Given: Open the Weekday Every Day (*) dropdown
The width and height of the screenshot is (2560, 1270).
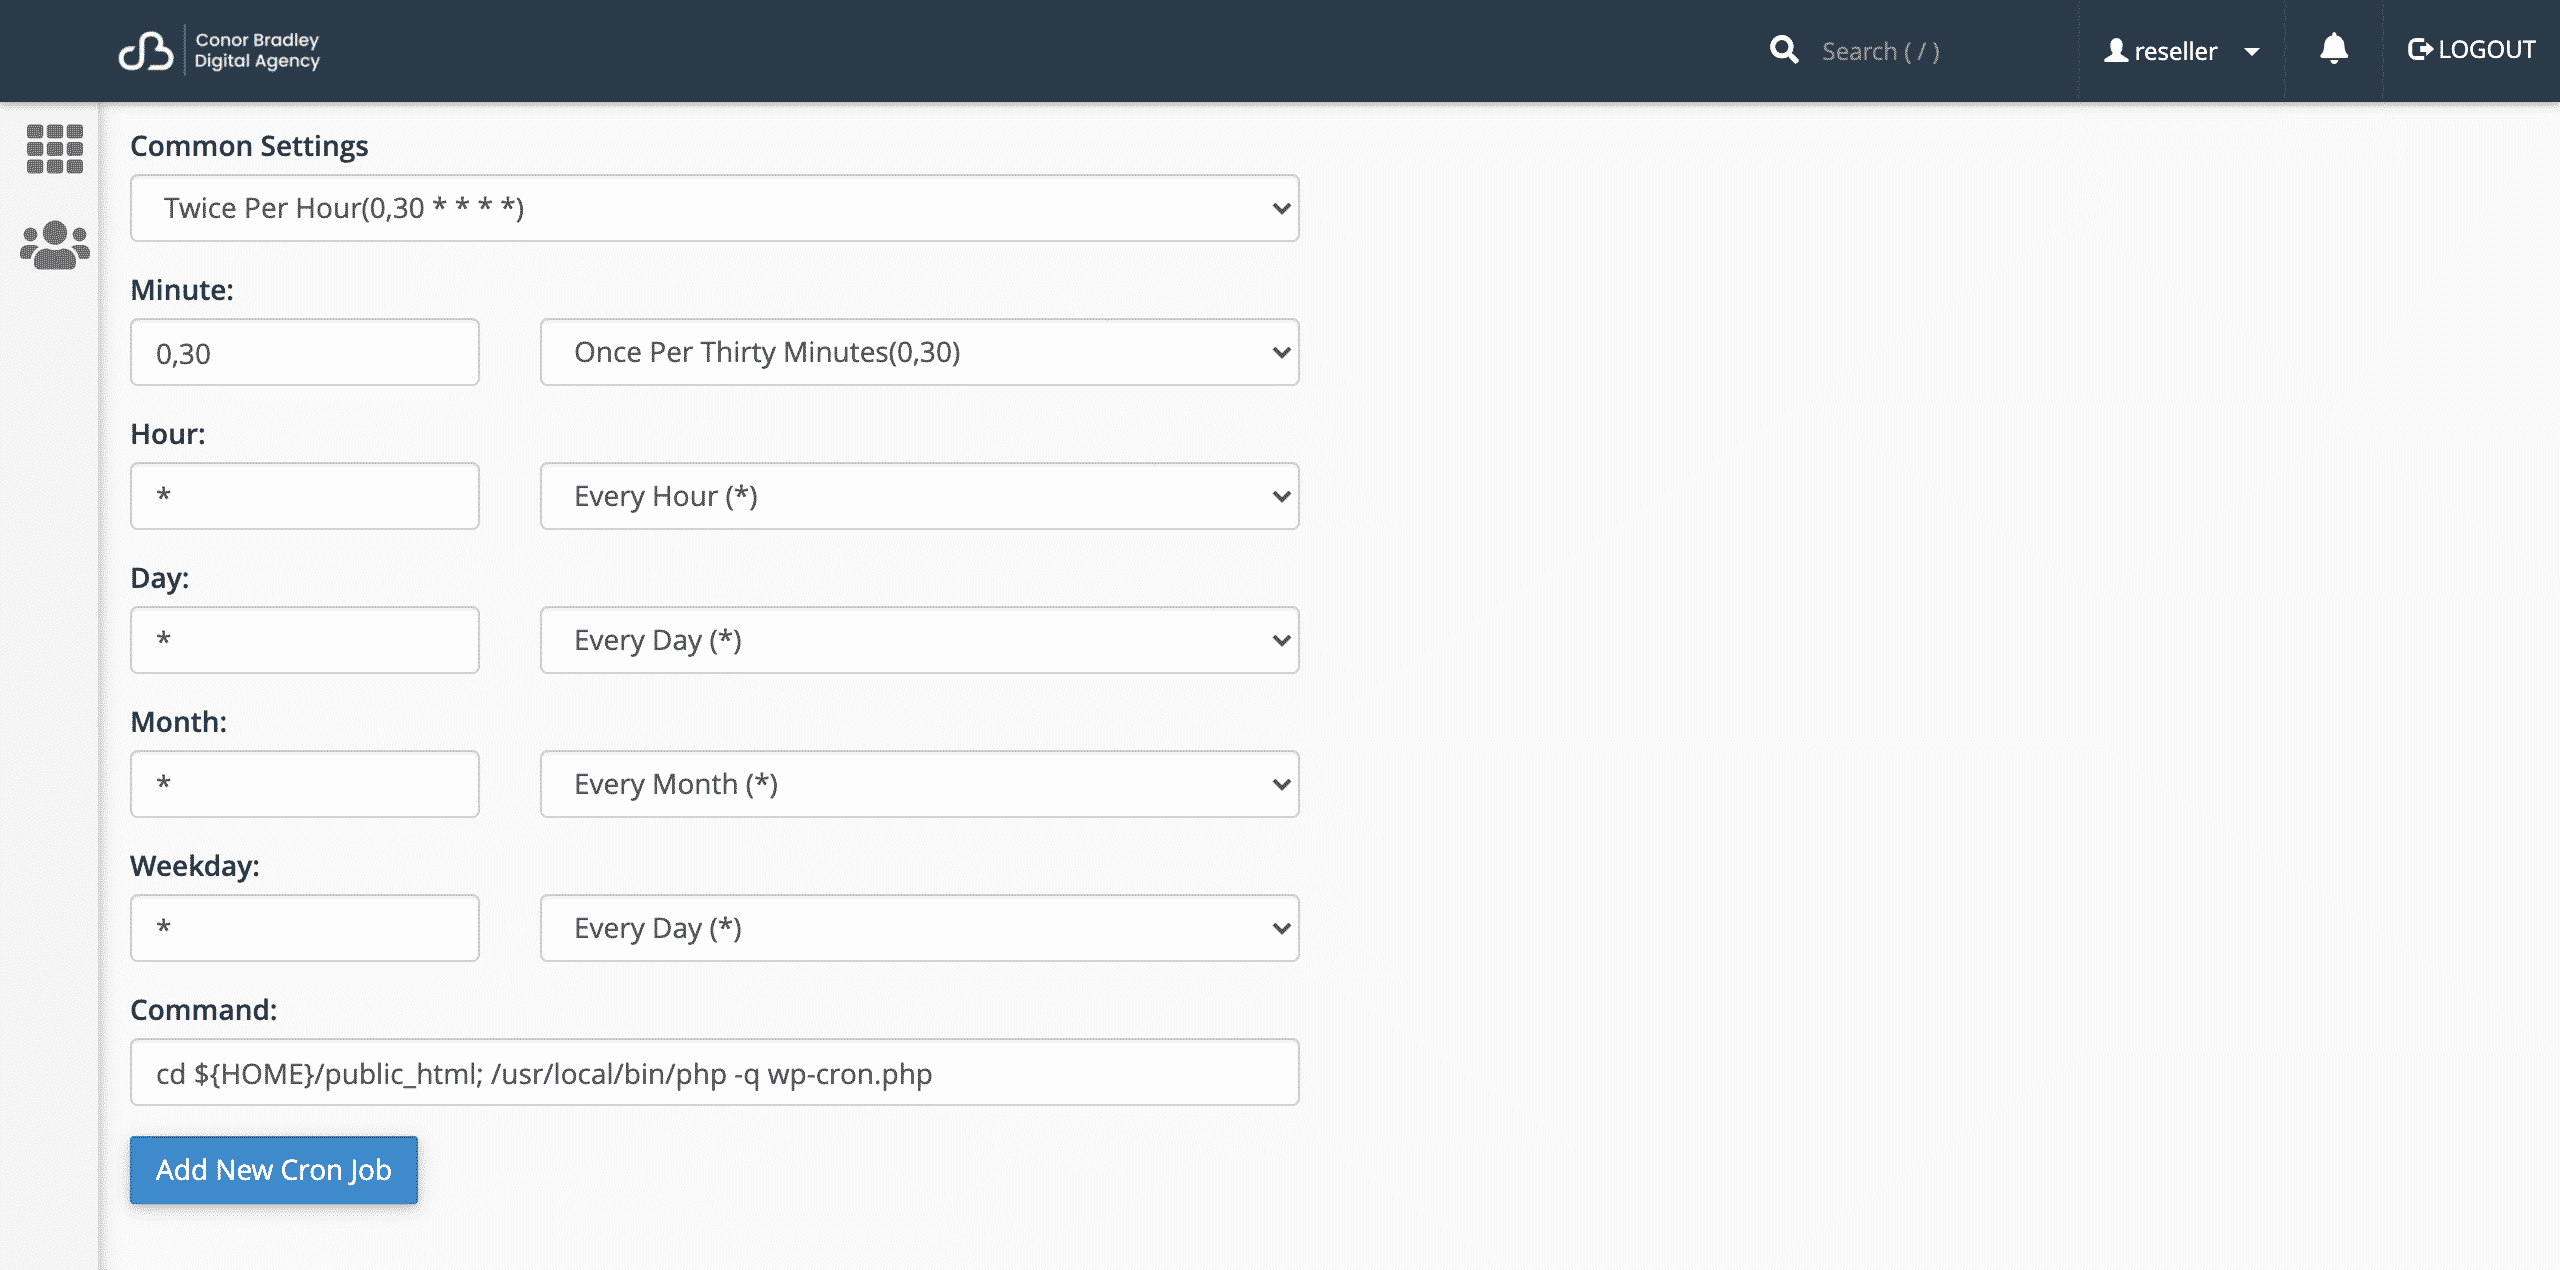Looking at the screenshot, I should [x=920, y=928].
